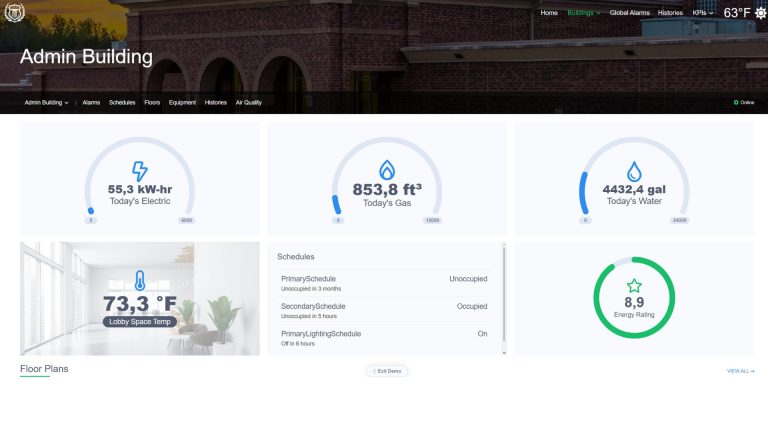Click the 8,9 energy rating value
The image size is (768, 432).
coord(634,302)
